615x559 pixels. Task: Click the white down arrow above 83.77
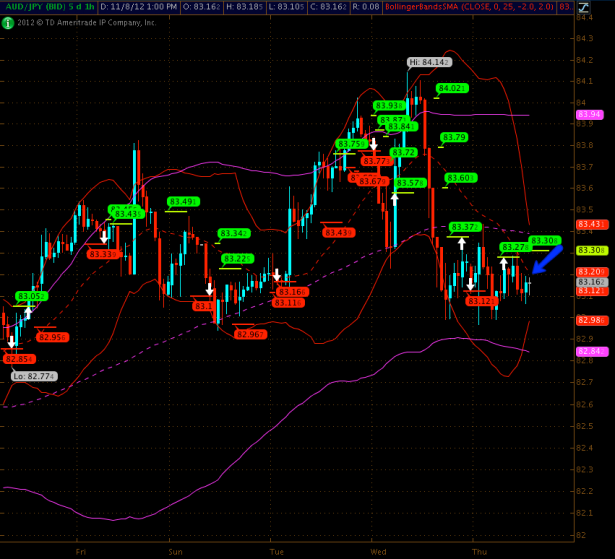(x=373, y=146)
